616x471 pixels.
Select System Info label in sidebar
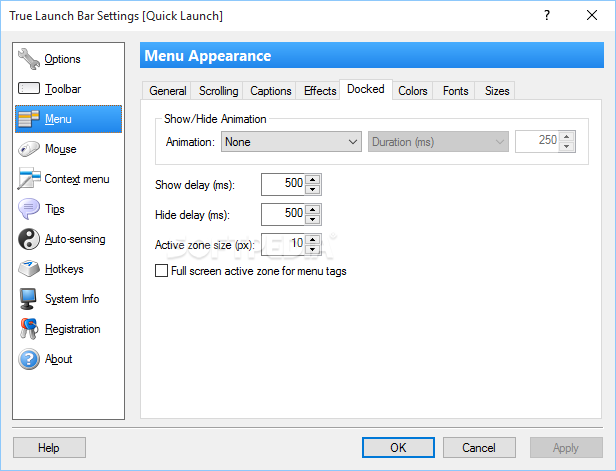coord(72,299)
